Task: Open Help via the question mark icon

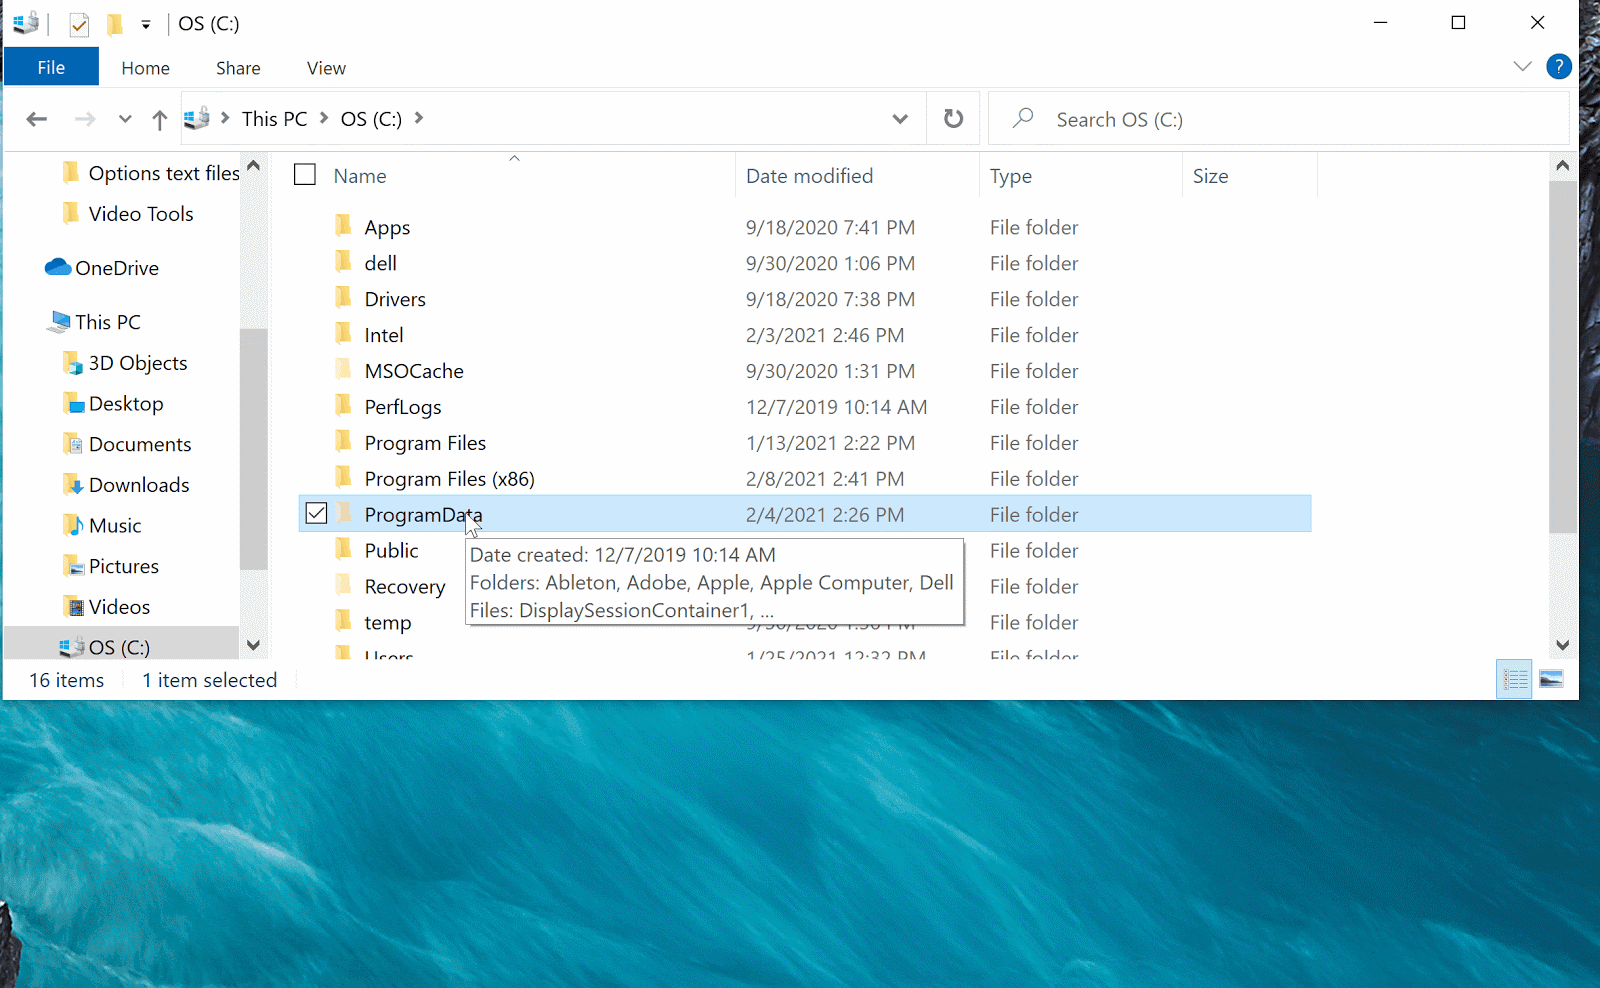Action: (x=1559, y=66)
